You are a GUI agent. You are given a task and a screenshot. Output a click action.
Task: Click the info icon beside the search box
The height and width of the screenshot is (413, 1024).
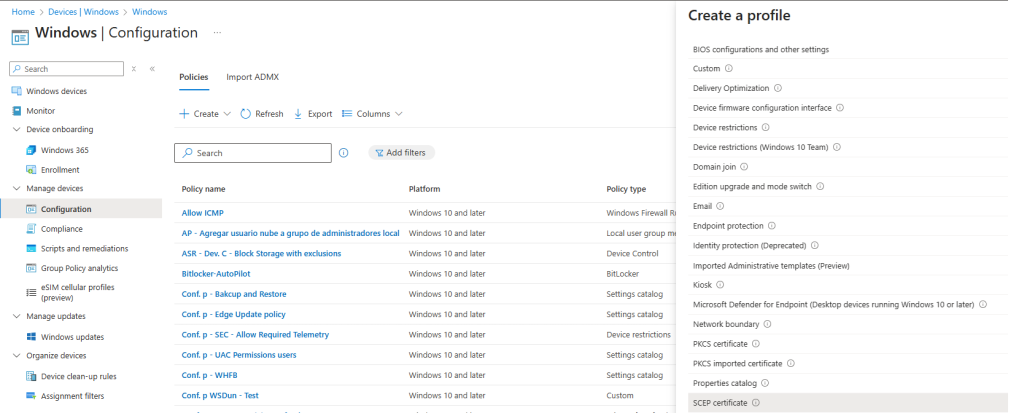343,153
